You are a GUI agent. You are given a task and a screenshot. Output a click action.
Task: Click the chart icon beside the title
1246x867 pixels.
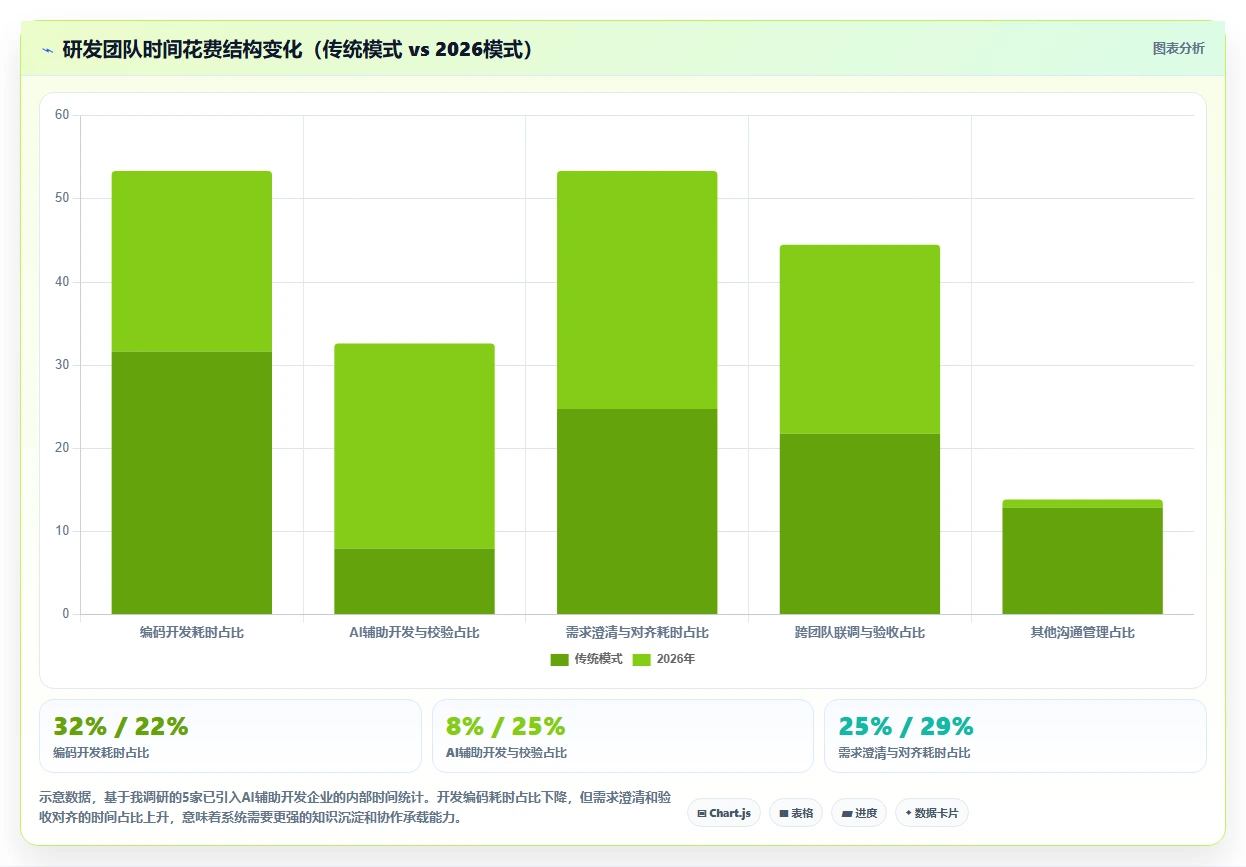(47, 49)
